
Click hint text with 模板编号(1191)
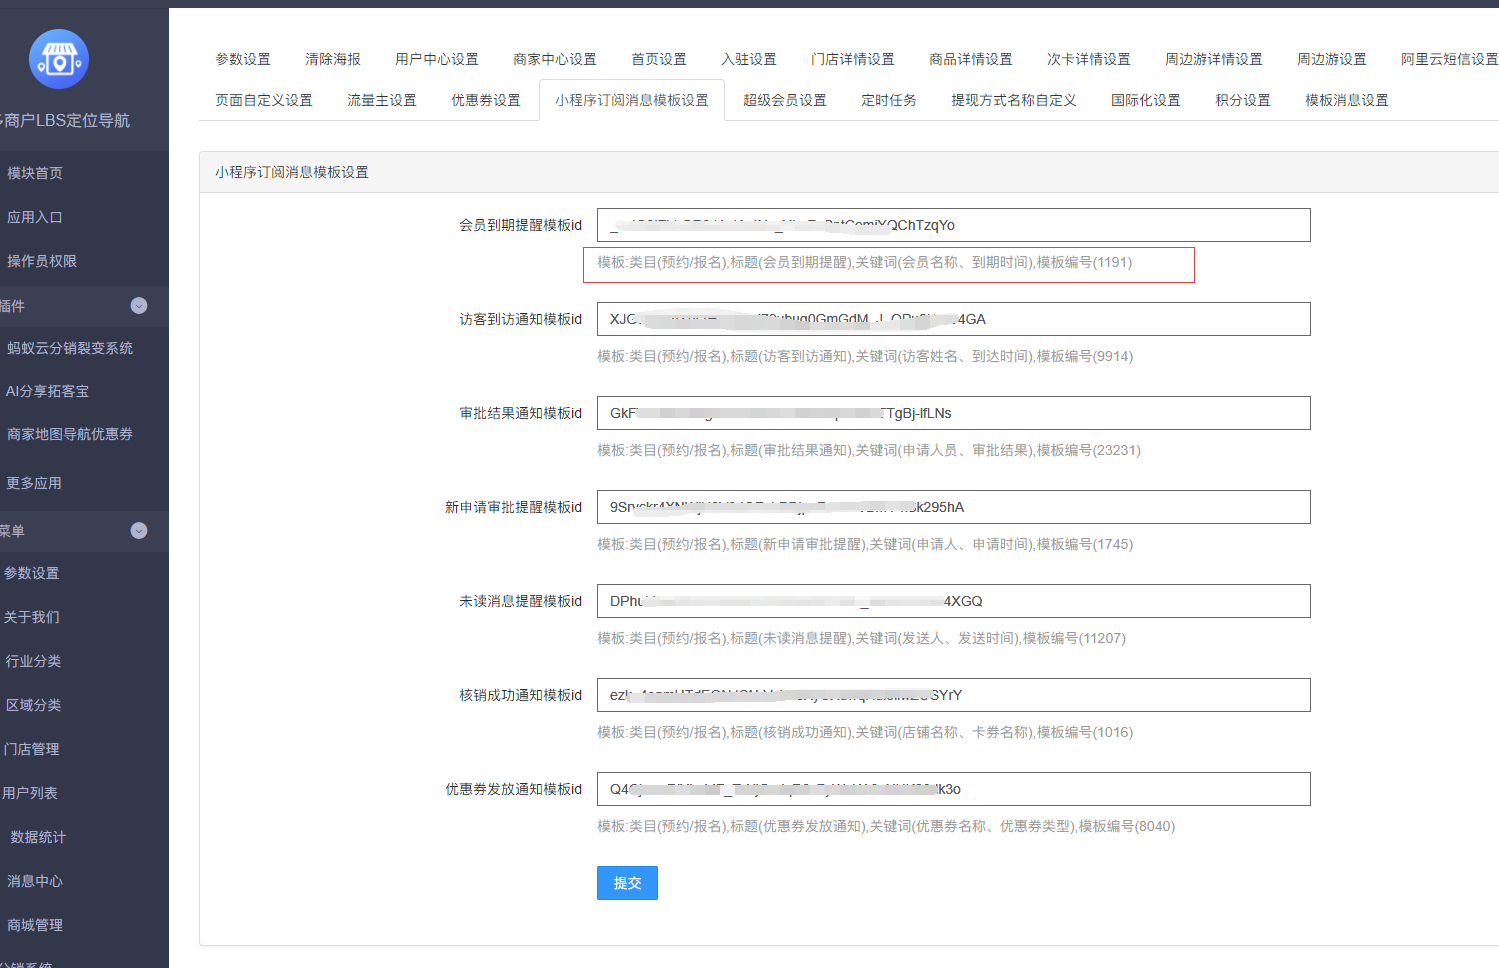click(865, 262)
